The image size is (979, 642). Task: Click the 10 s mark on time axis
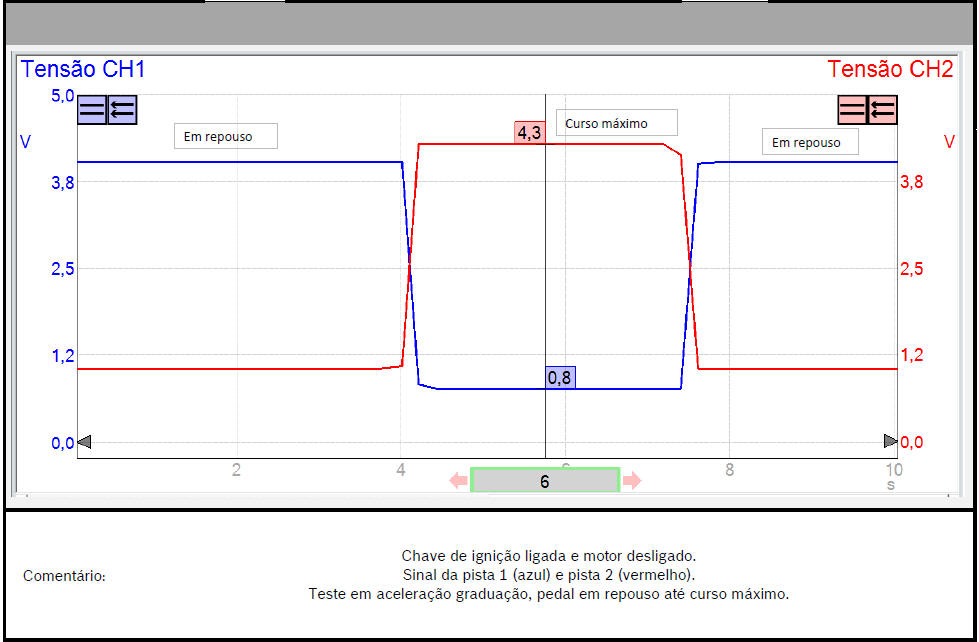[892, 469]
